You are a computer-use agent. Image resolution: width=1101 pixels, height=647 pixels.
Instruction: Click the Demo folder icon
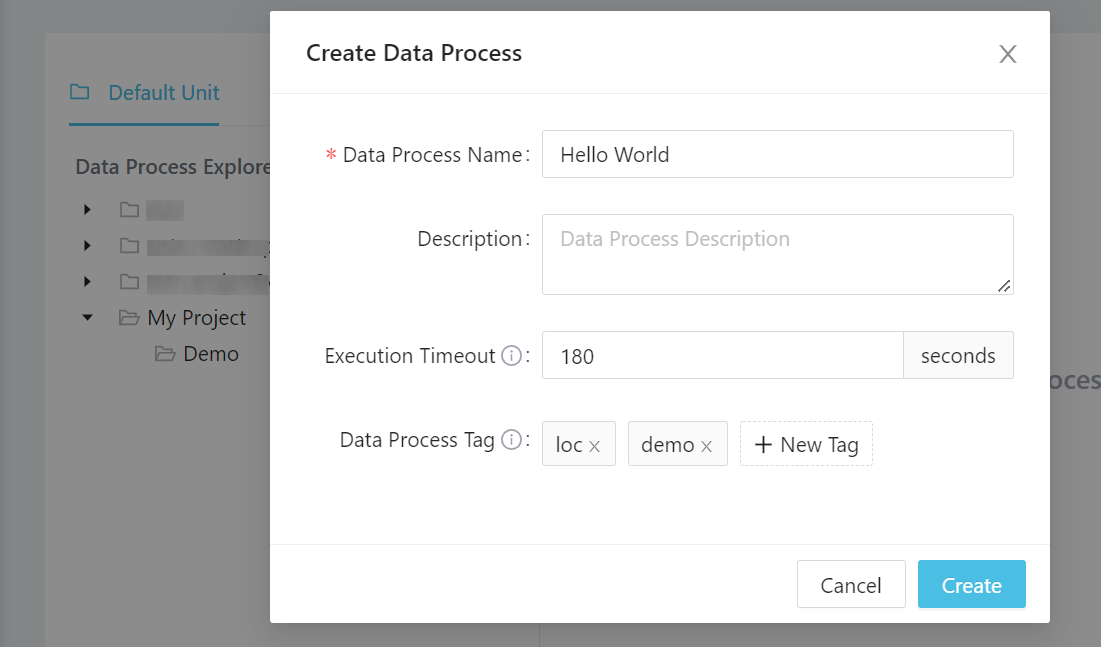[164, 354]
